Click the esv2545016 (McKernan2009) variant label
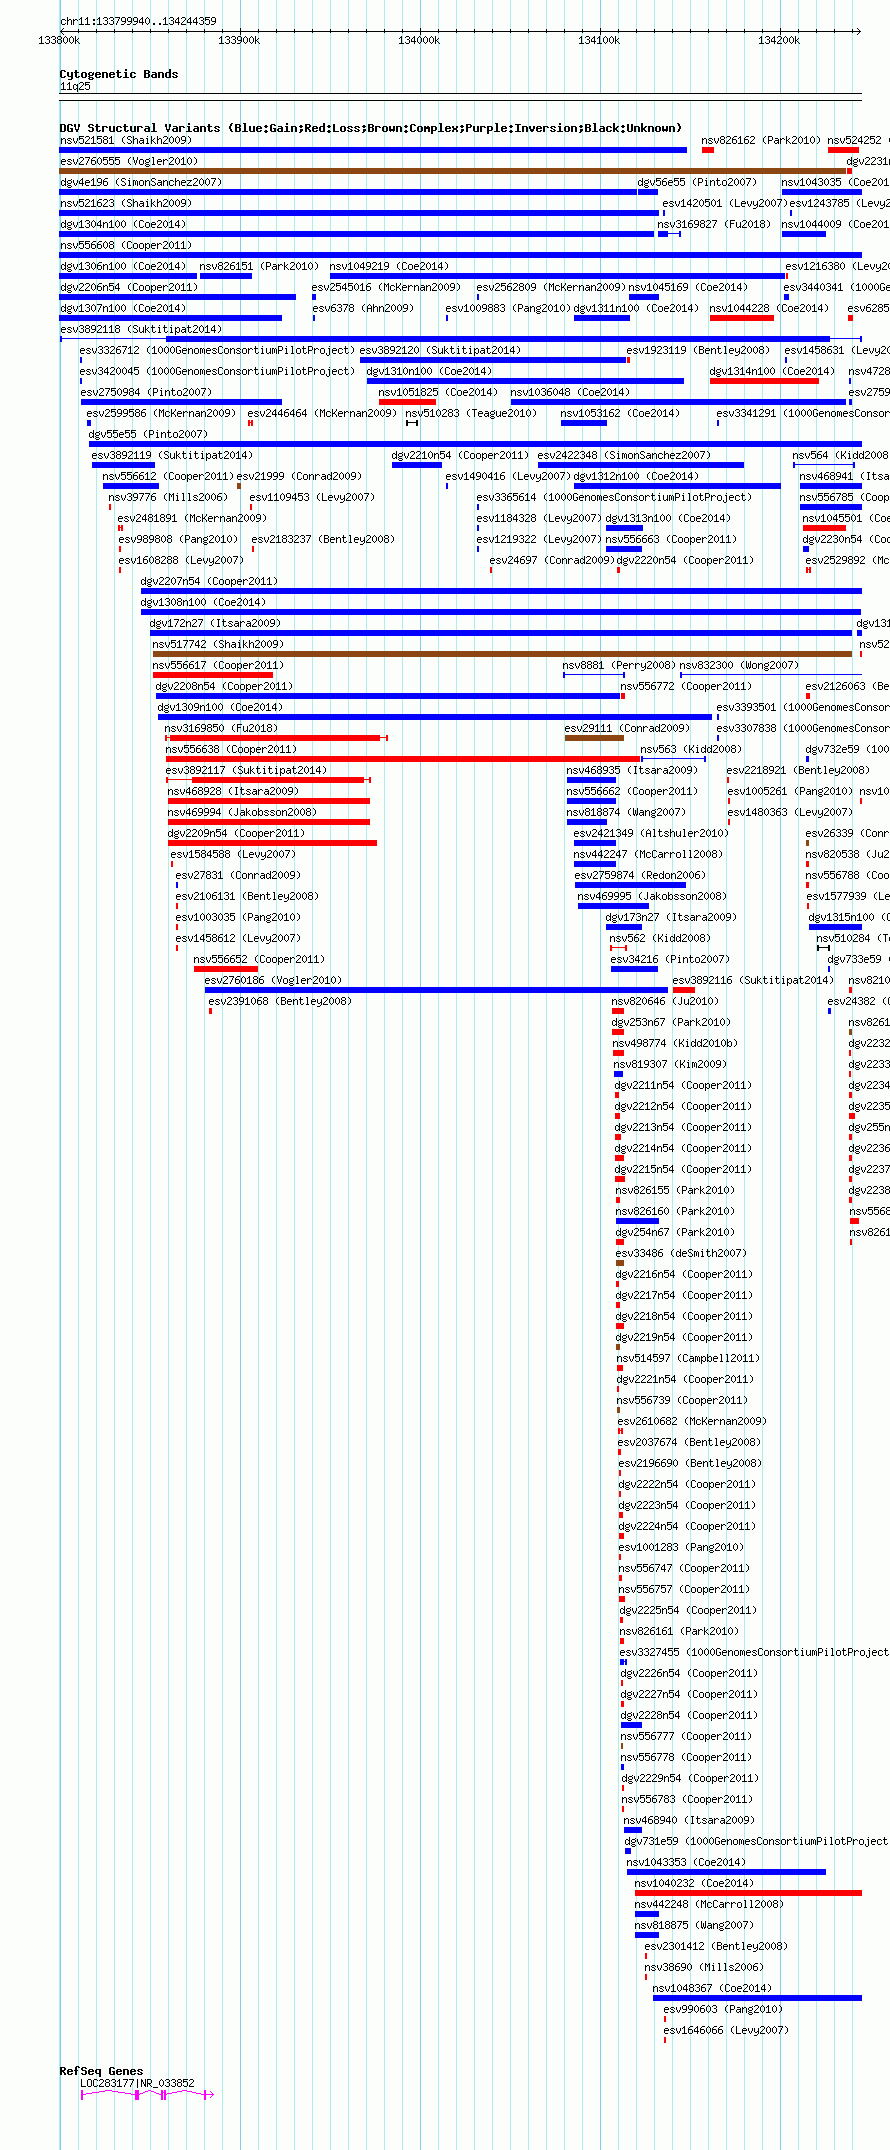 (386, 287)
